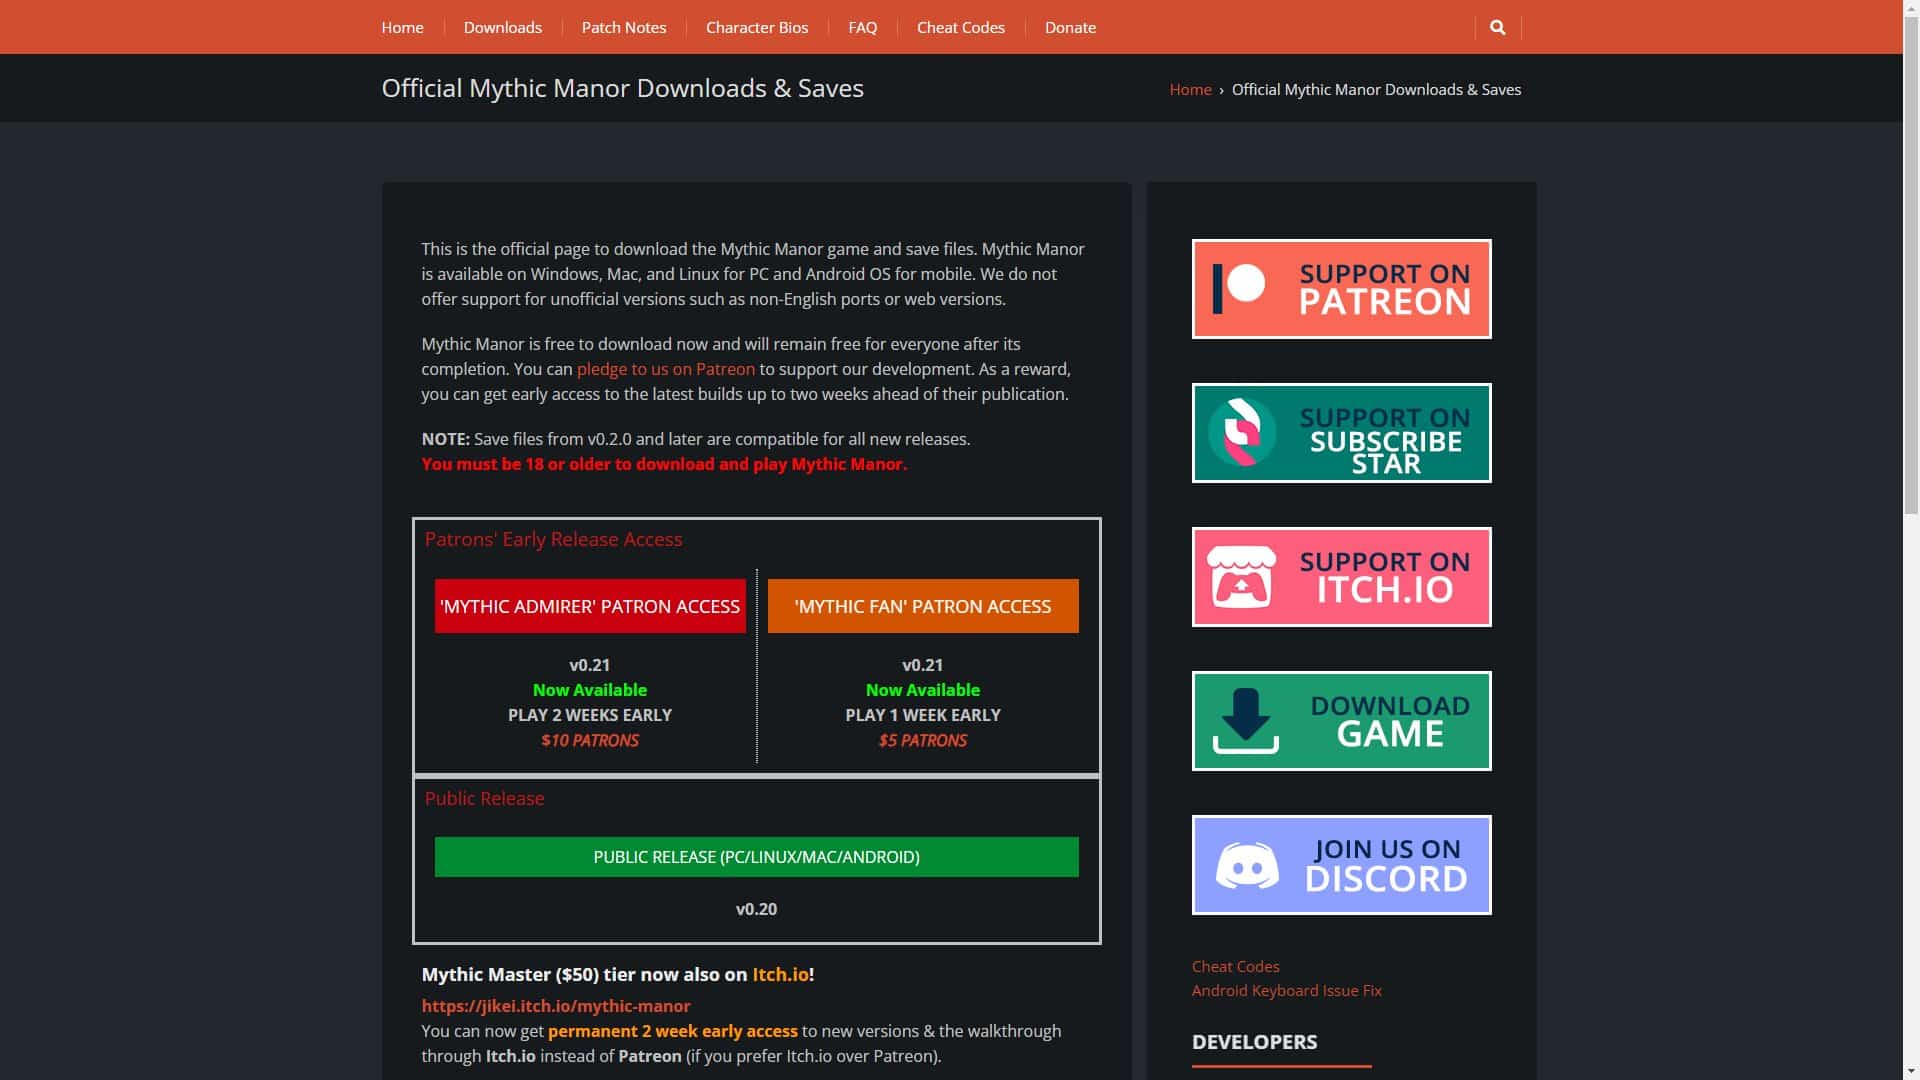This screenshot has width=1920, height=1080.
Task: Click the Cheat Codes sidebar link
Action: (1235, 966)
